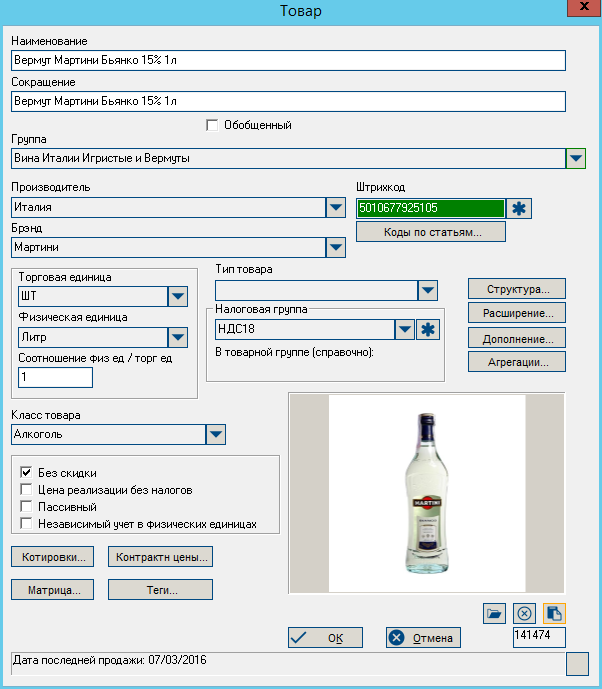Open the Производитель dropdown list

pos(336,207)
